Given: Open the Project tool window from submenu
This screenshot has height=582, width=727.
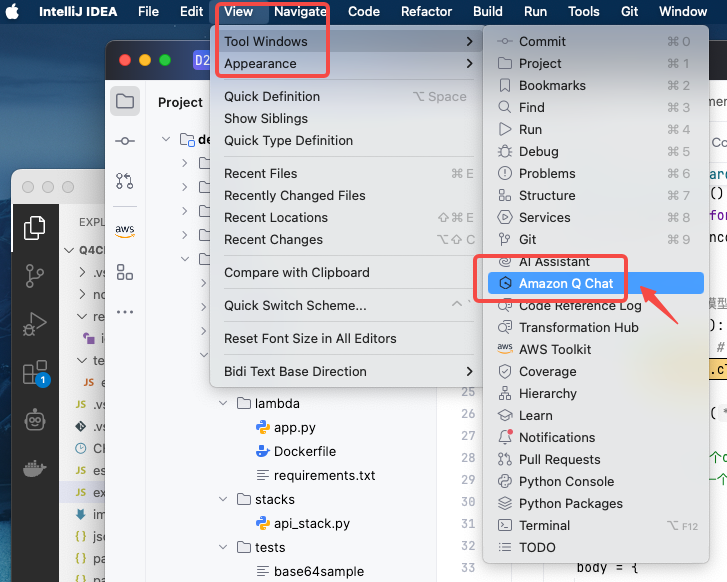Looking at the screenshot, I should click(596, 64).
